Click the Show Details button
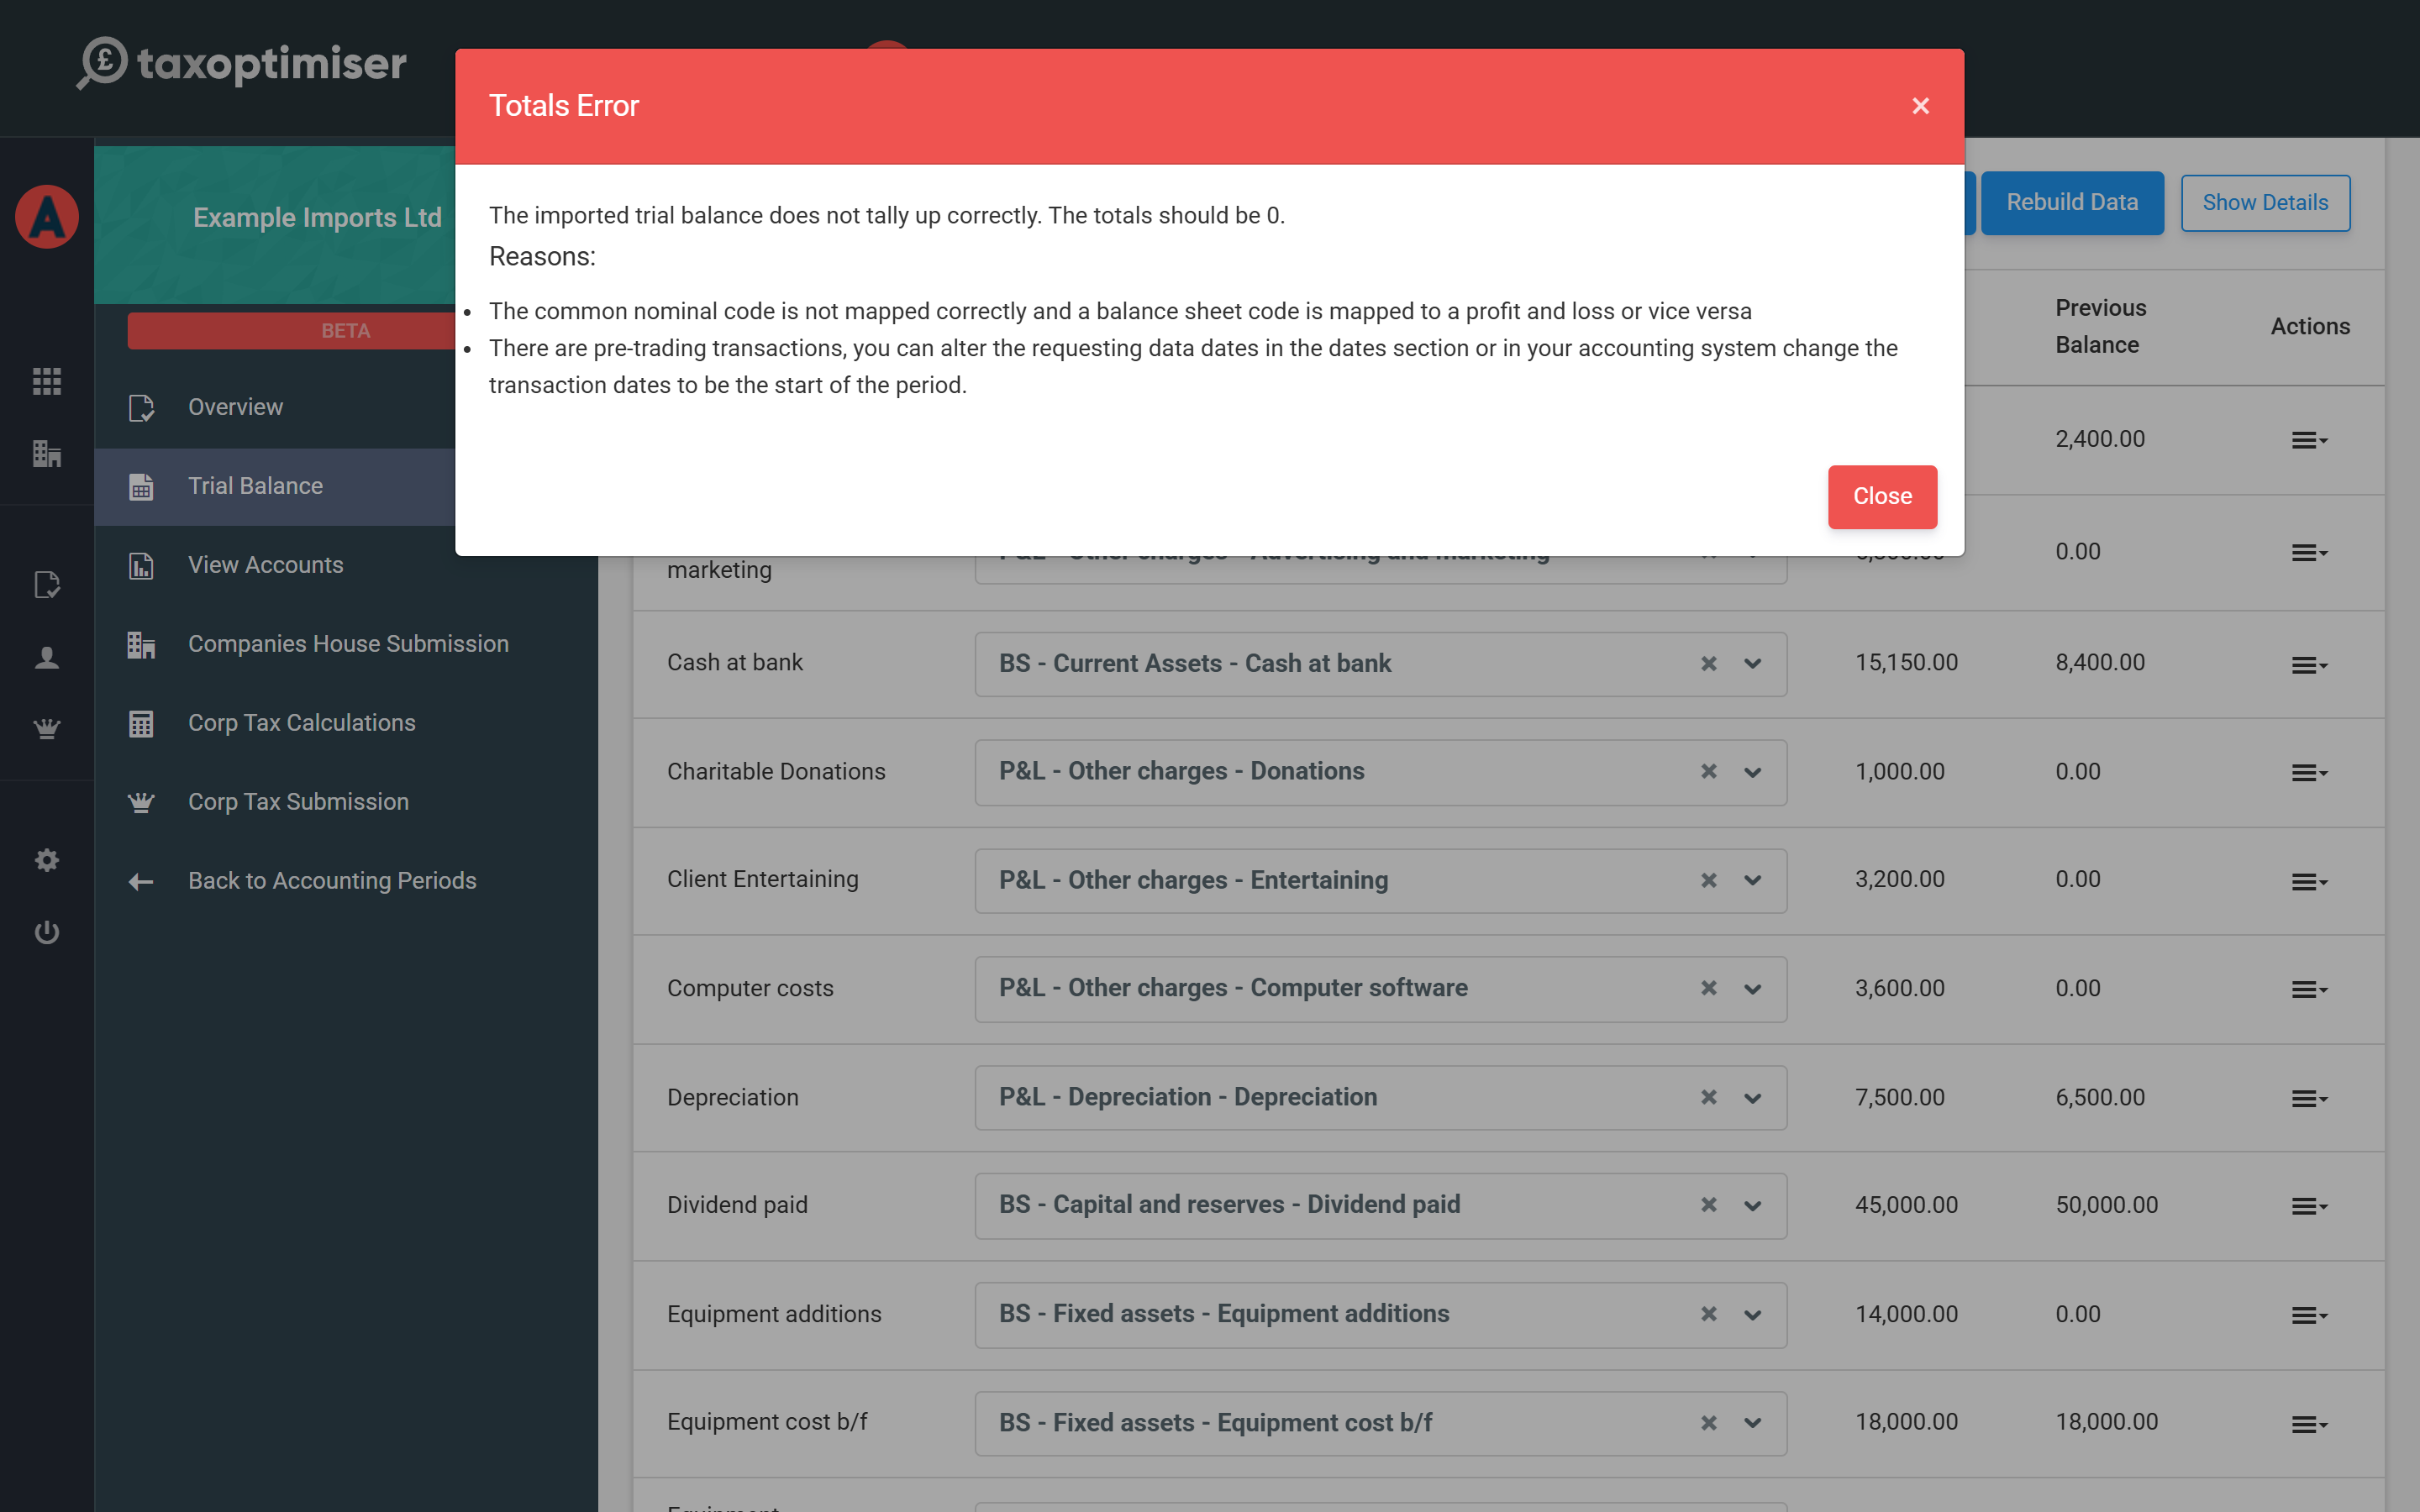The height and width of the screenshot is (1512, 2420). [2265, 202]
